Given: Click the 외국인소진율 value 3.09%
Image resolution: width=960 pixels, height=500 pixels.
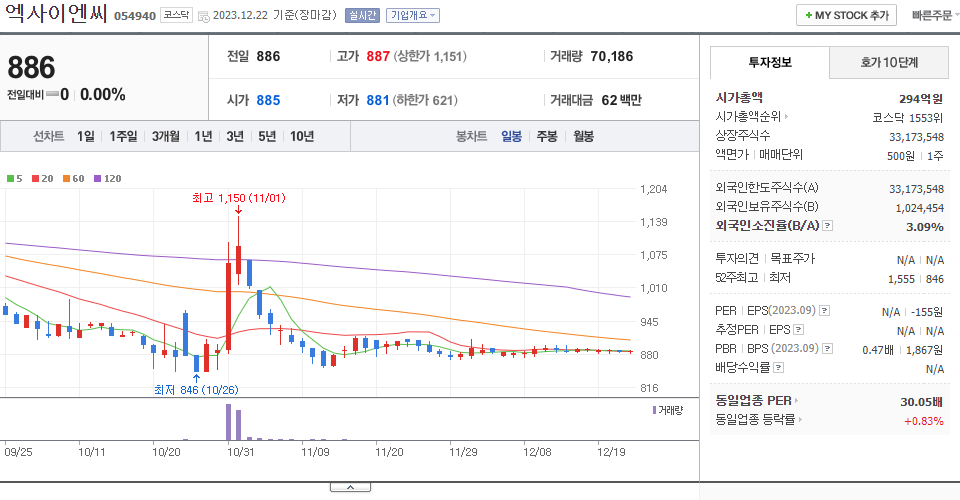Looking at the screenshot, I should 924,227.
